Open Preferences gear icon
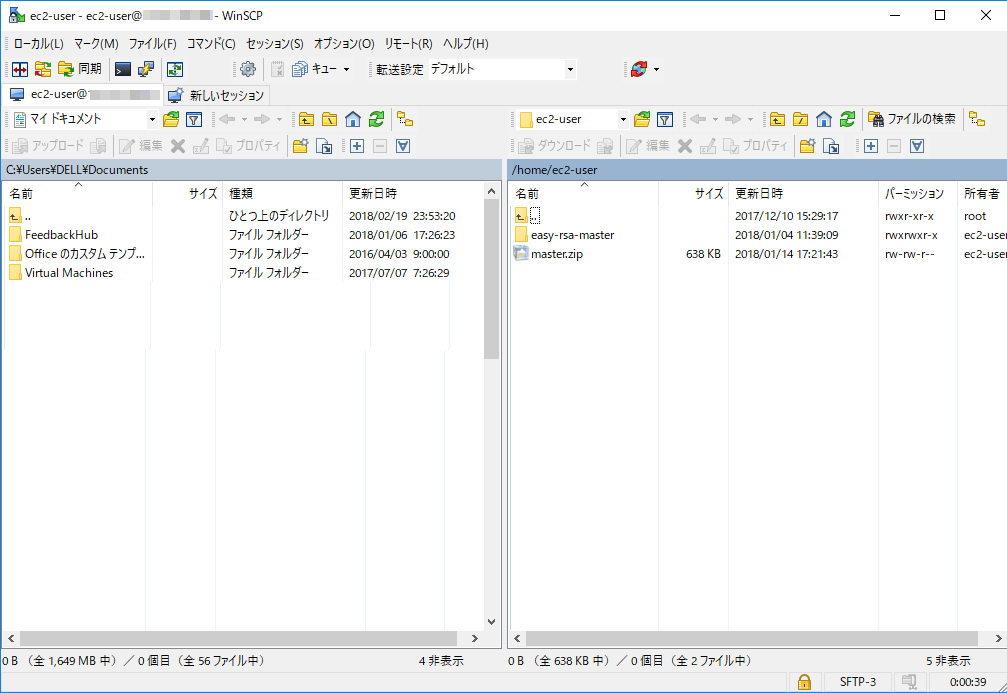 (x=248, y=69)
